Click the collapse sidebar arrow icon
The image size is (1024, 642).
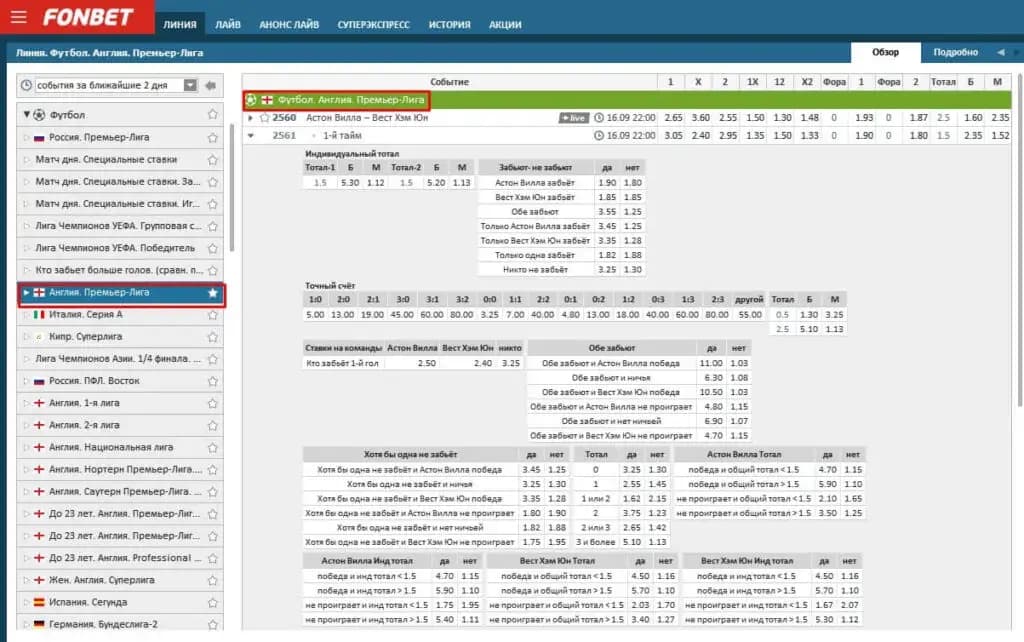(x=211, y=85)
